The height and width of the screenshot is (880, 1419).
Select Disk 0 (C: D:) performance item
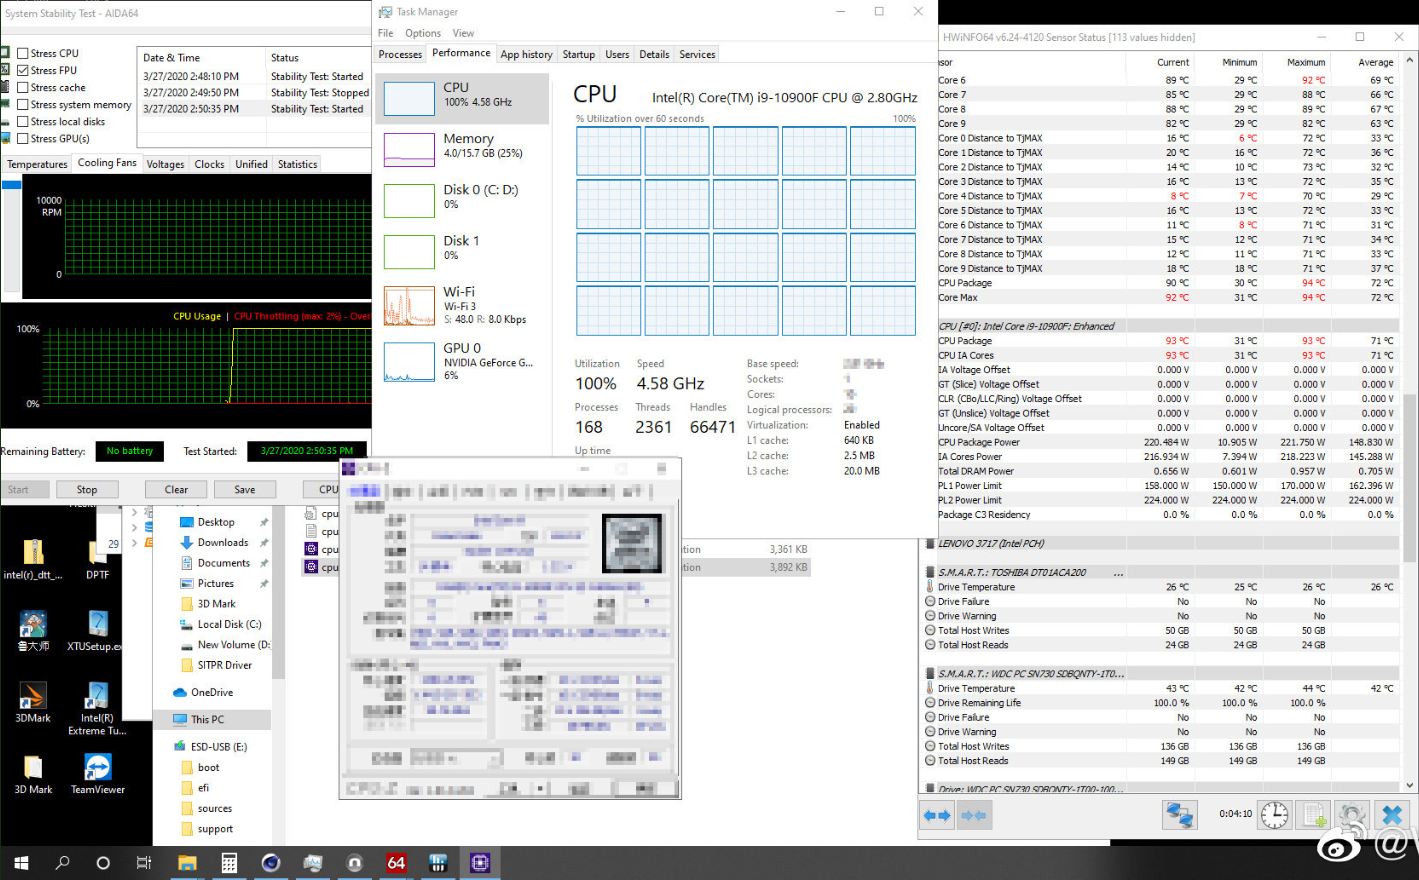(462, 199)
